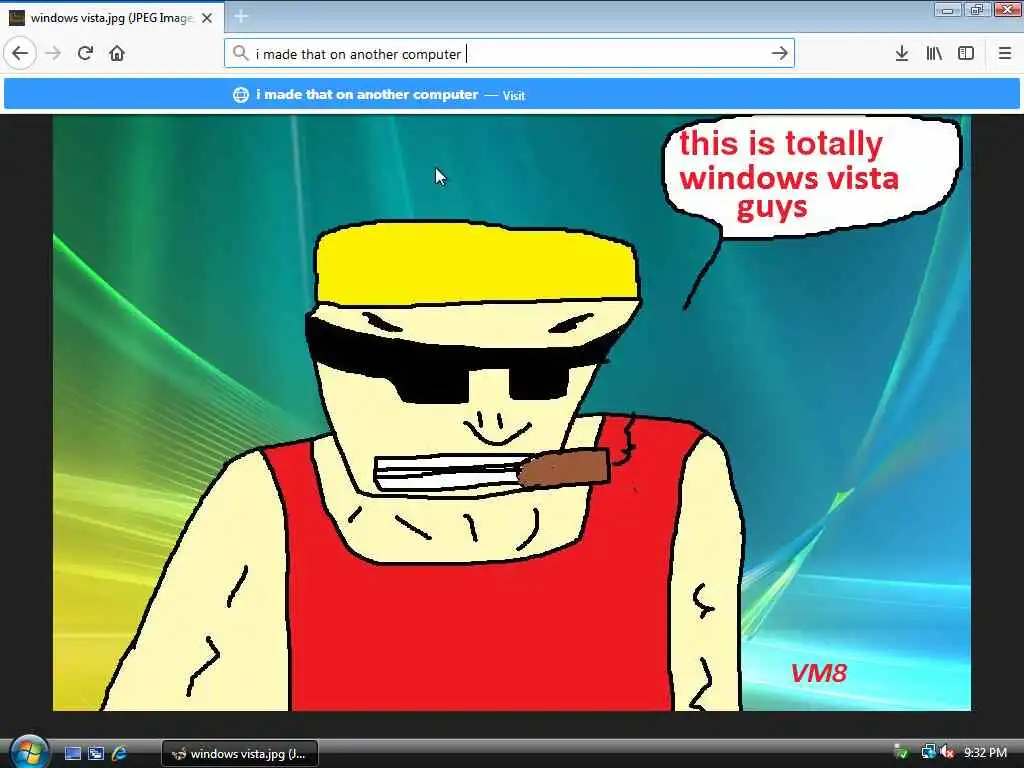This screenshot has height=768, width=1024.
Task: Click the displayed windows vista.jpg image
Action: (x=511, y=413)
